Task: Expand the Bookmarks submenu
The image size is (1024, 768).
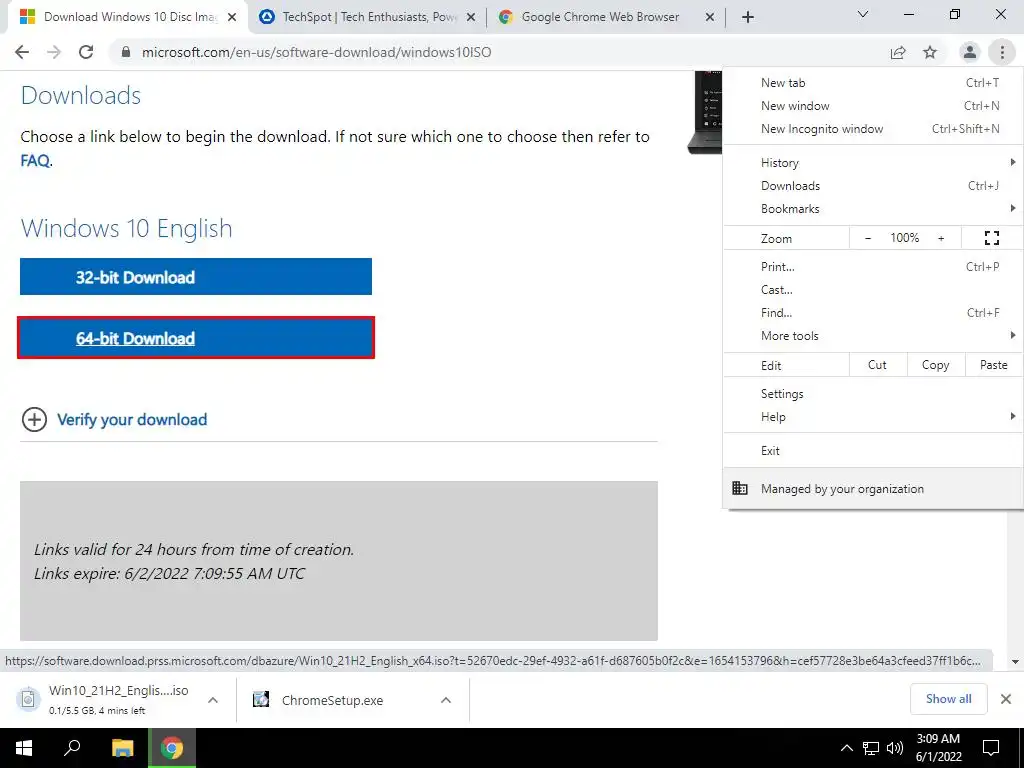Action: 872,209
